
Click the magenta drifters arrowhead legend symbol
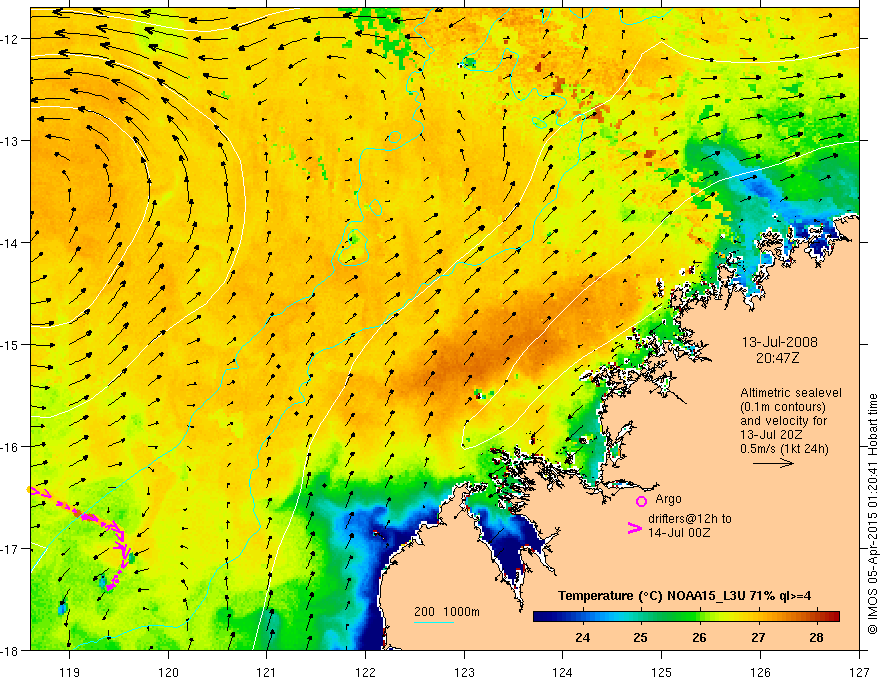coord(634,527)
